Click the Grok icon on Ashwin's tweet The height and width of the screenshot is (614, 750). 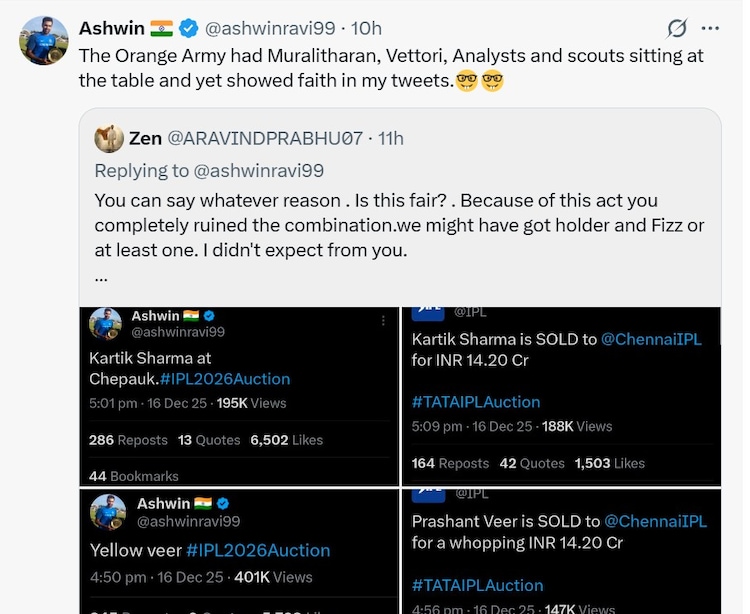(677, 28)
